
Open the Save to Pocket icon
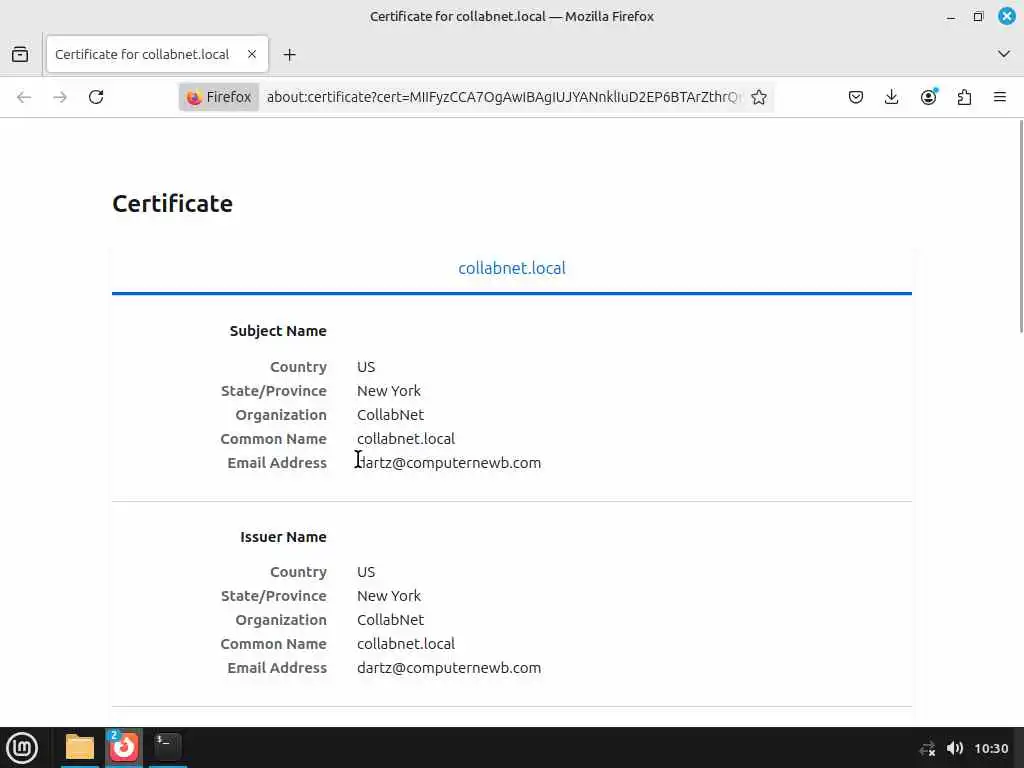pyautogui.click(x=856, y=97)
